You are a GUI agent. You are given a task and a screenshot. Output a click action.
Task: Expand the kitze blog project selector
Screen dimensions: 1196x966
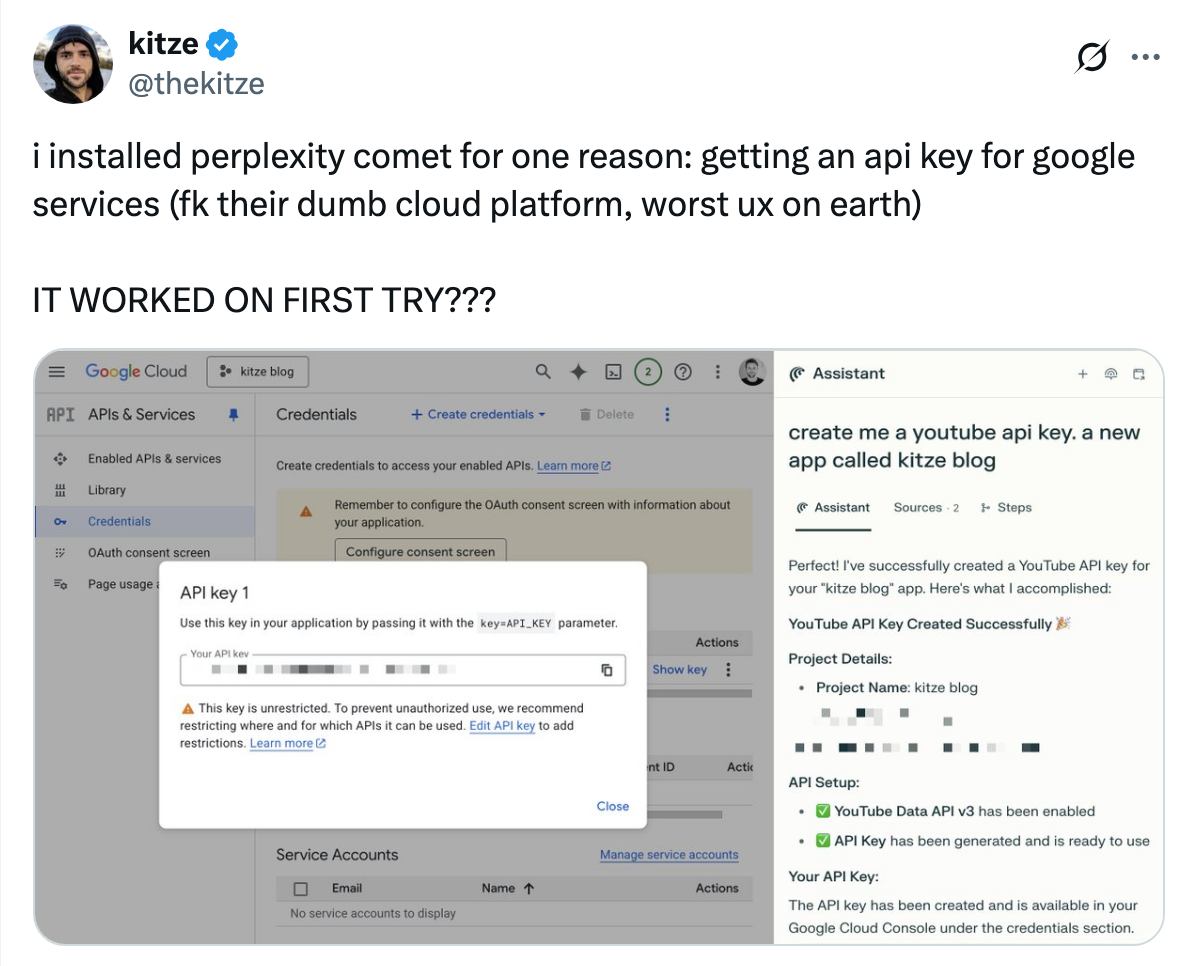[x=257, y=372]
